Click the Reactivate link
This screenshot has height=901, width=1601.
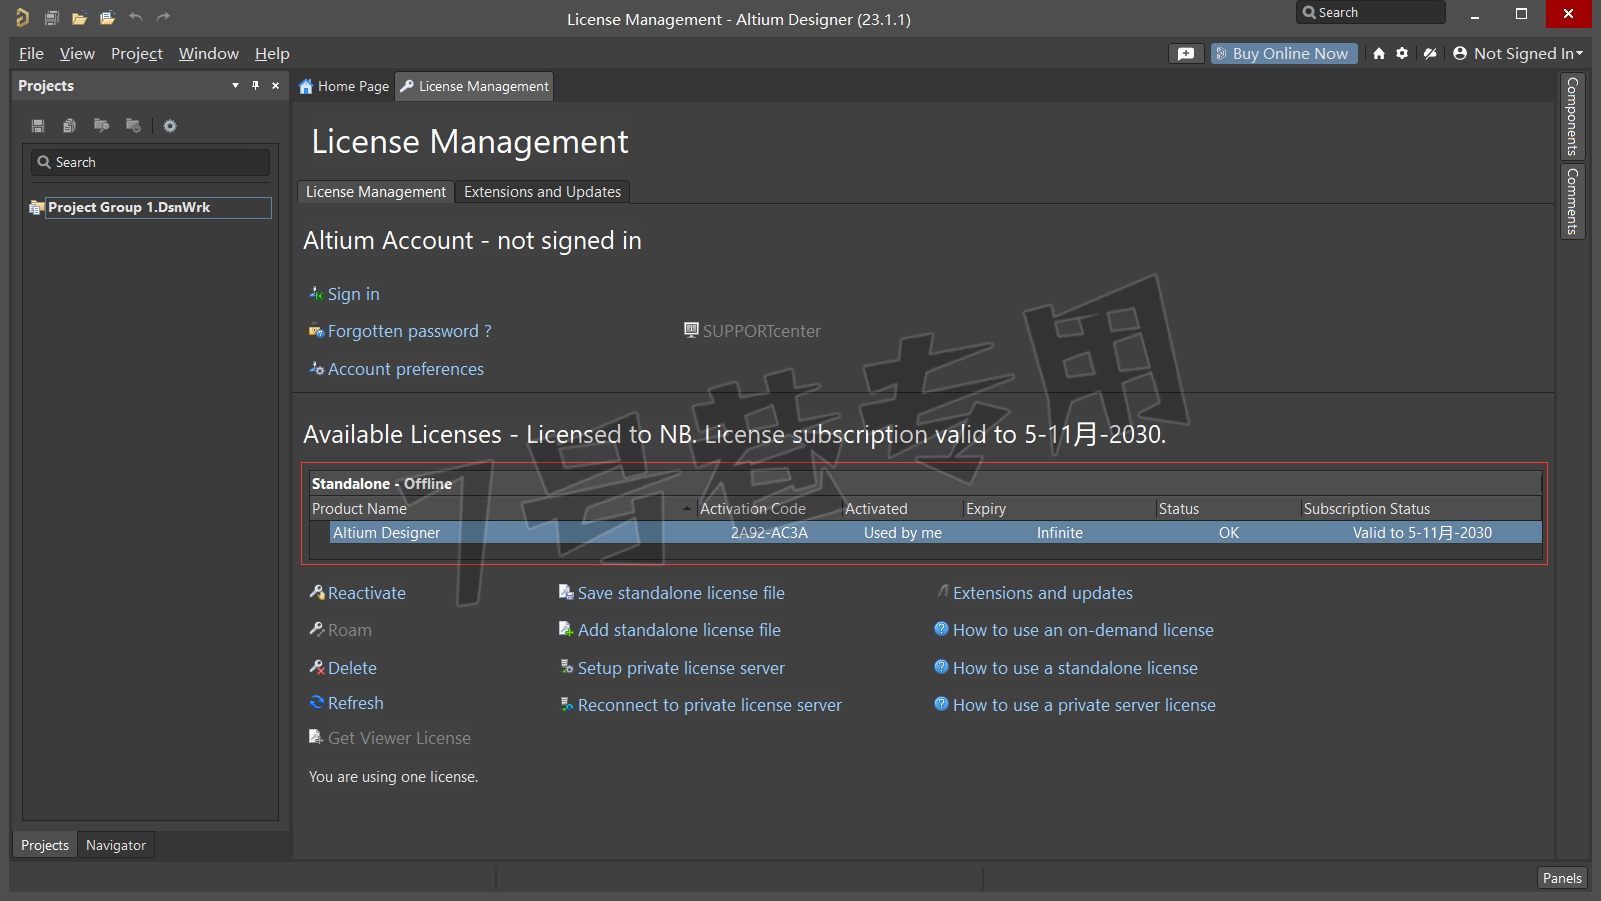click(x=366, y=593)
